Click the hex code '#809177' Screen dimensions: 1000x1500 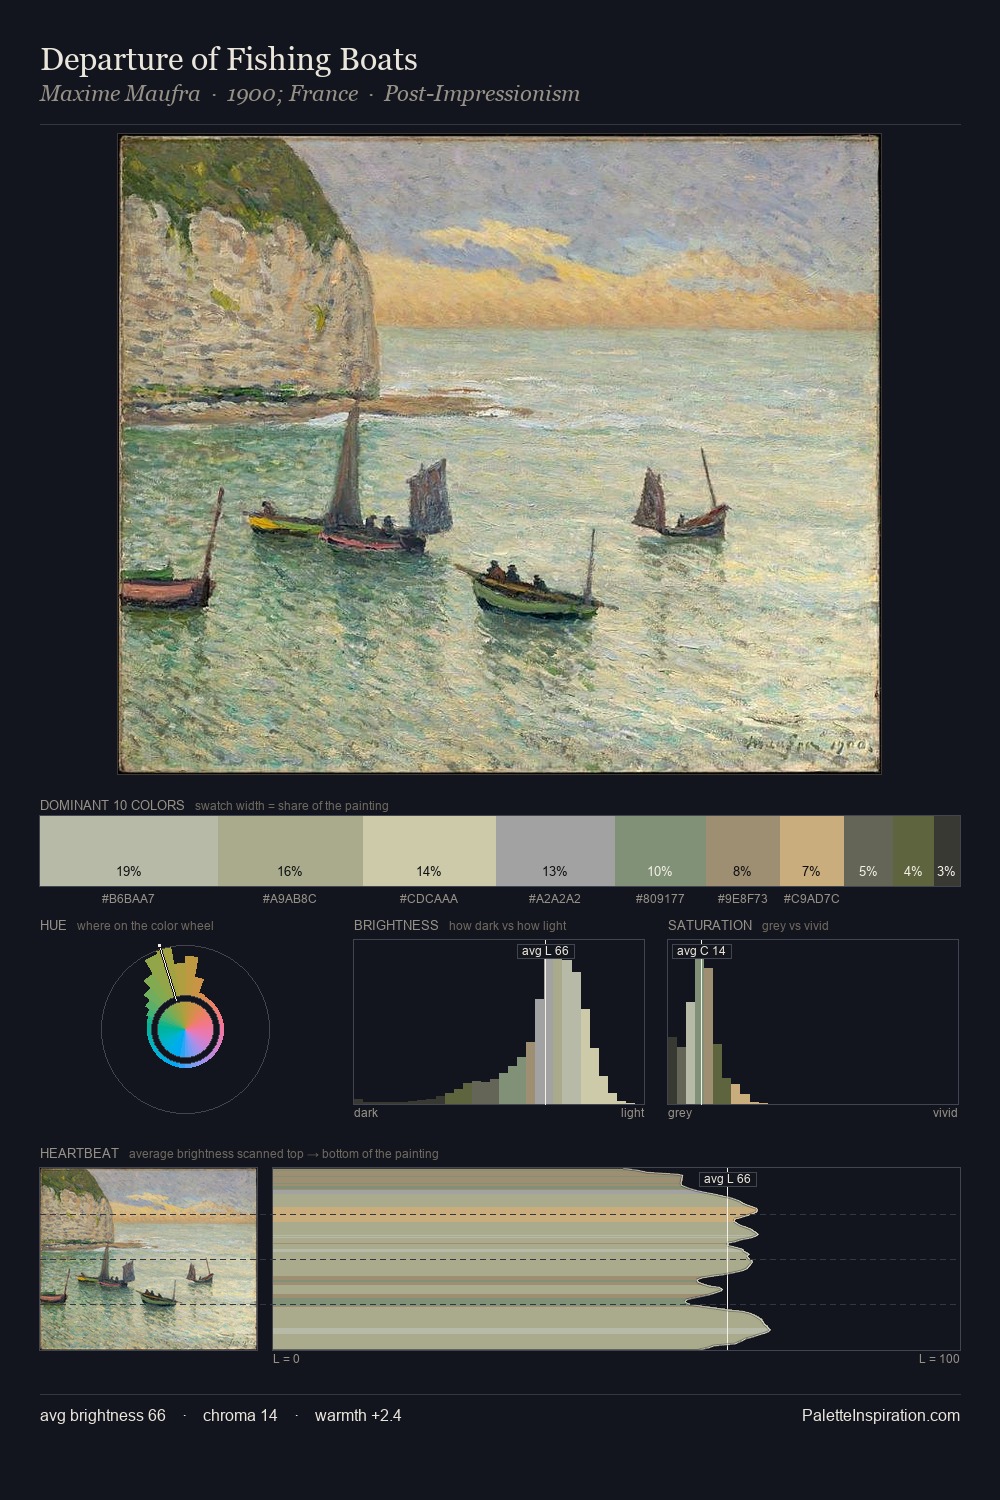coord(660,899)
